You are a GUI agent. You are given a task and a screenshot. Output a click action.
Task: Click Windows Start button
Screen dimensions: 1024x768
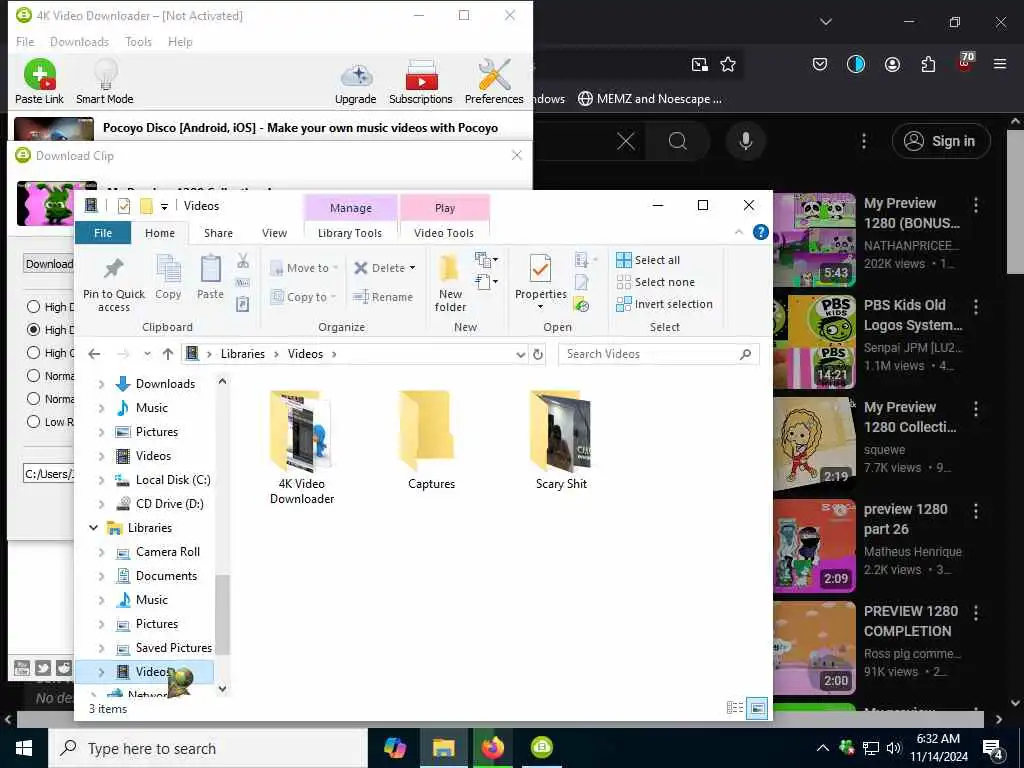[x=24, y=748]
